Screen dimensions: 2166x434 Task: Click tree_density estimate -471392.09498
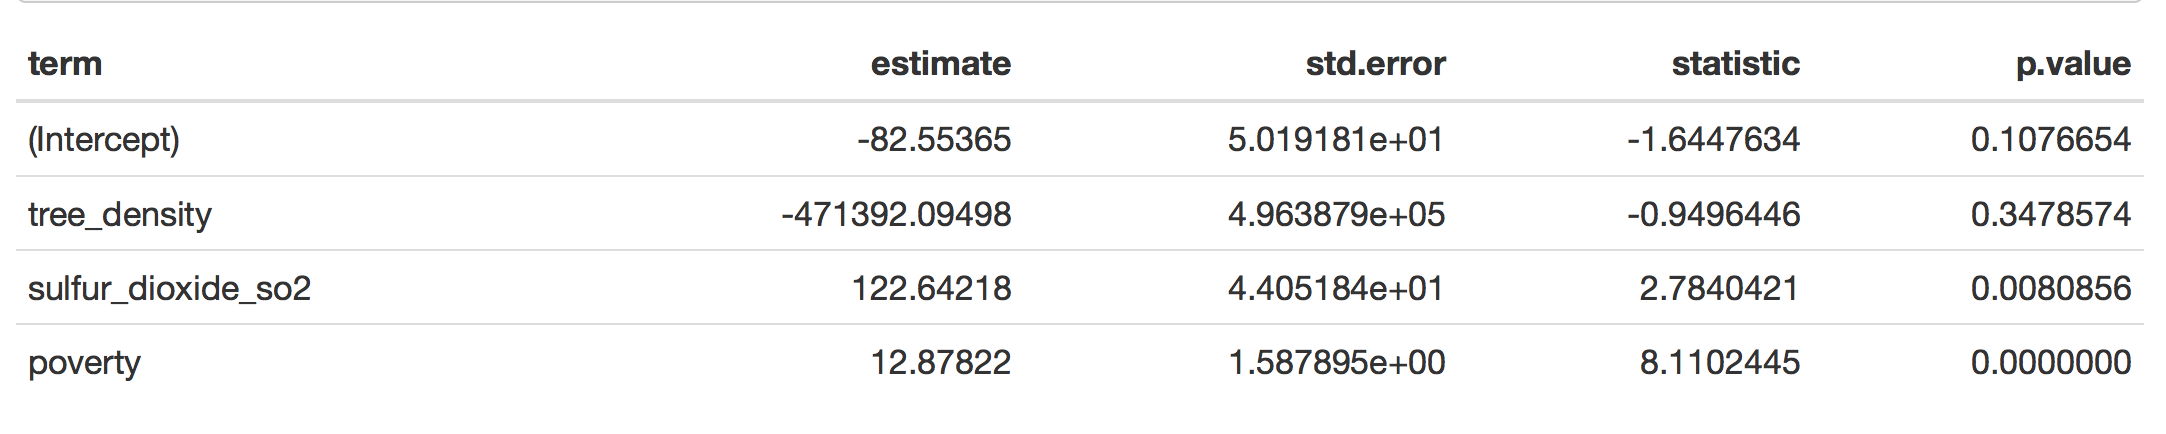(x=896, y=214)
